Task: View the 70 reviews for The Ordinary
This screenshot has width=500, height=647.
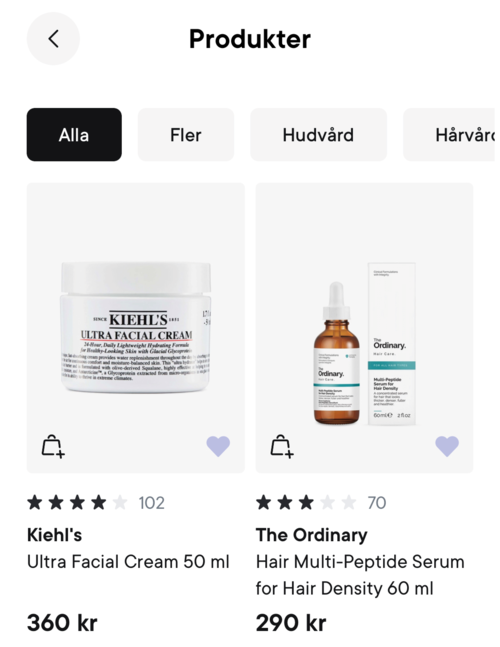Action: pos(377,503)
